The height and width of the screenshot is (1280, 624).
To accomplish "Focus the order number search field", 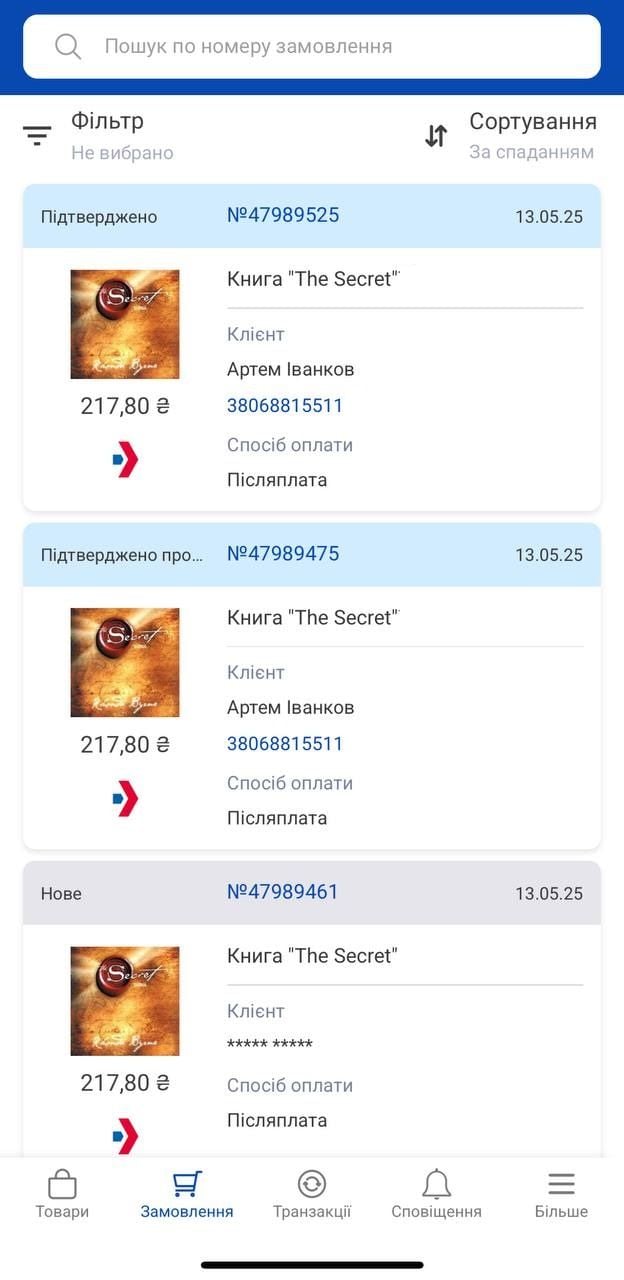I will click(312, 46).
